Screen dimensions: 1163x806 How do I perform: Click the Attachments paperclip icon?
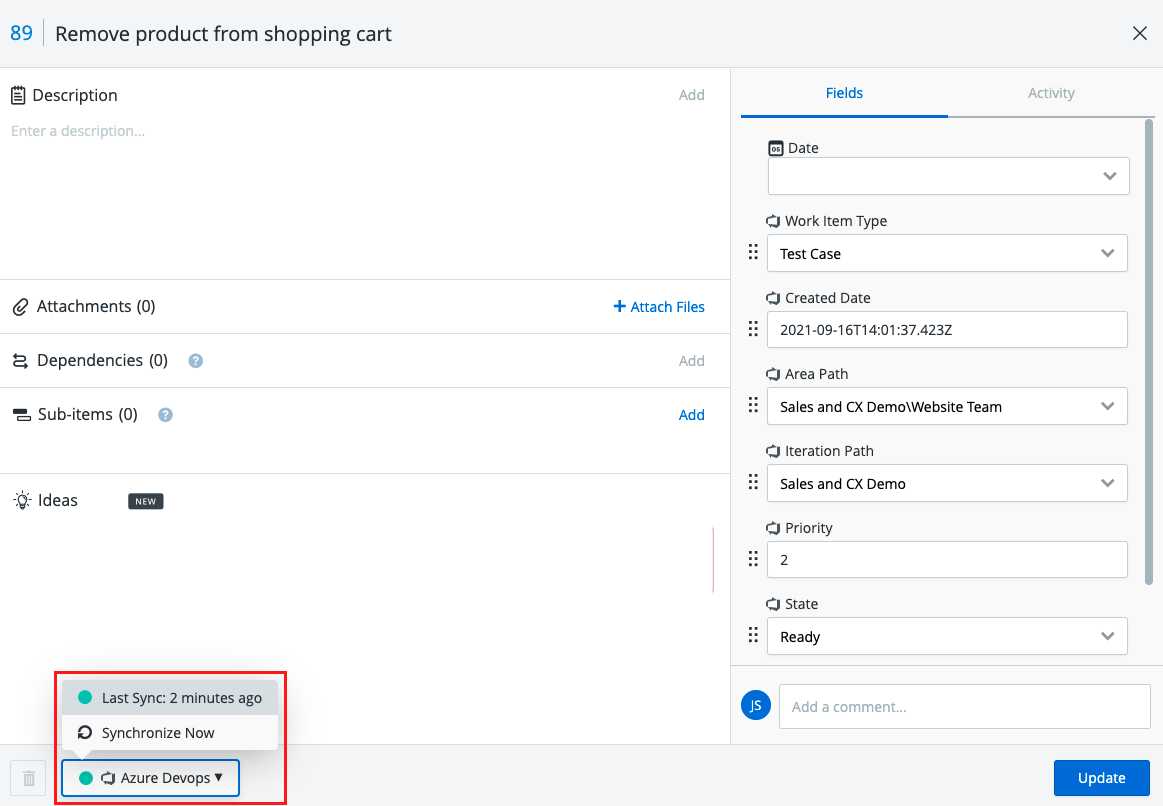coord(20,307)
